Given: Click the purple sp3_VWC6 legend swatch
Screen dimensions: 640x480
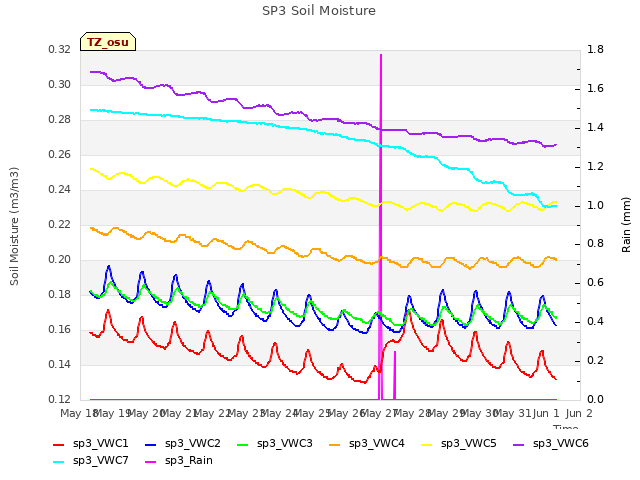Looking at the screenshot, I should pos(519,444).
